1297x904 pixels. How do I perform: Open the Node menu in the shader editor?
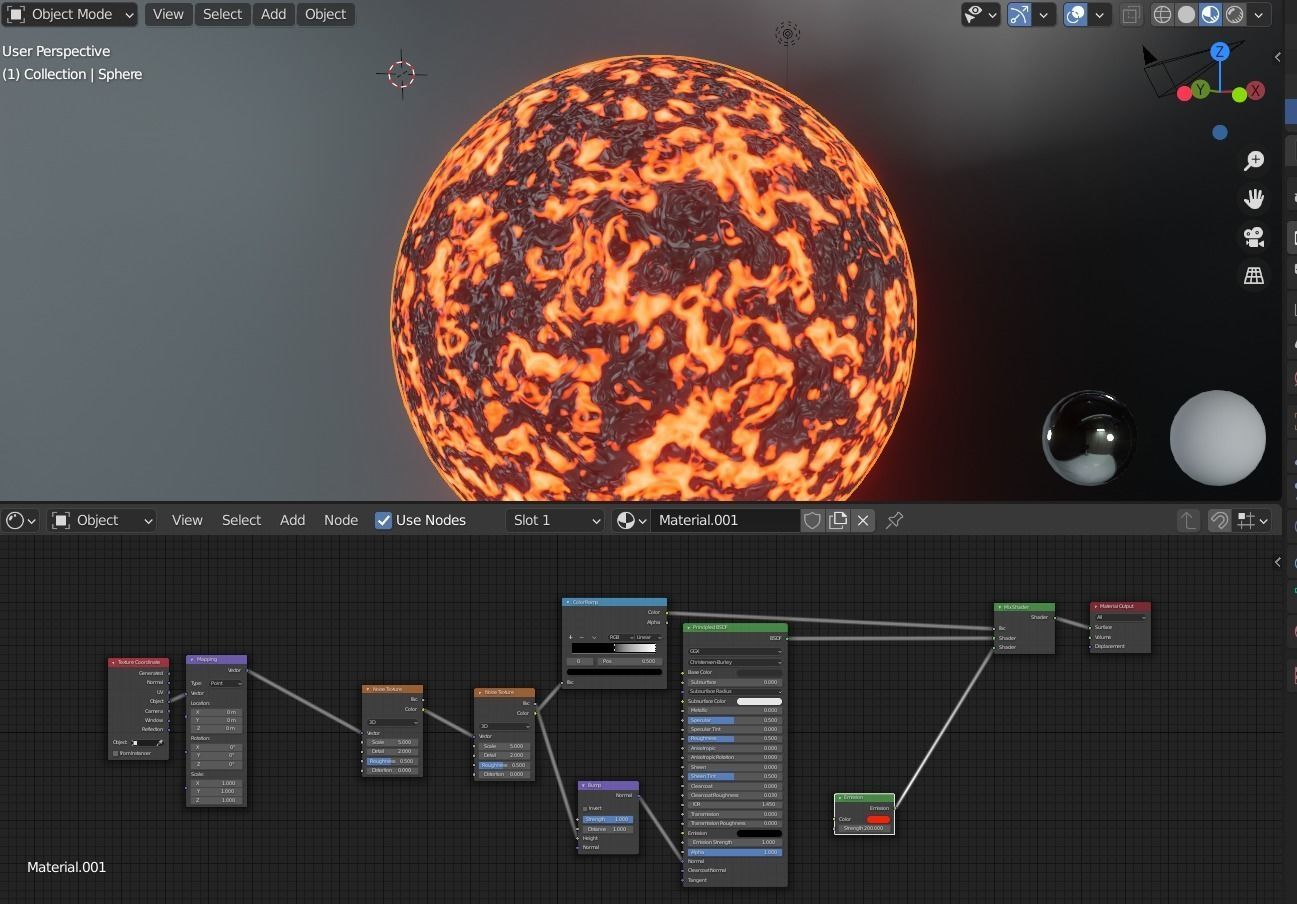[x=341, y=520]
